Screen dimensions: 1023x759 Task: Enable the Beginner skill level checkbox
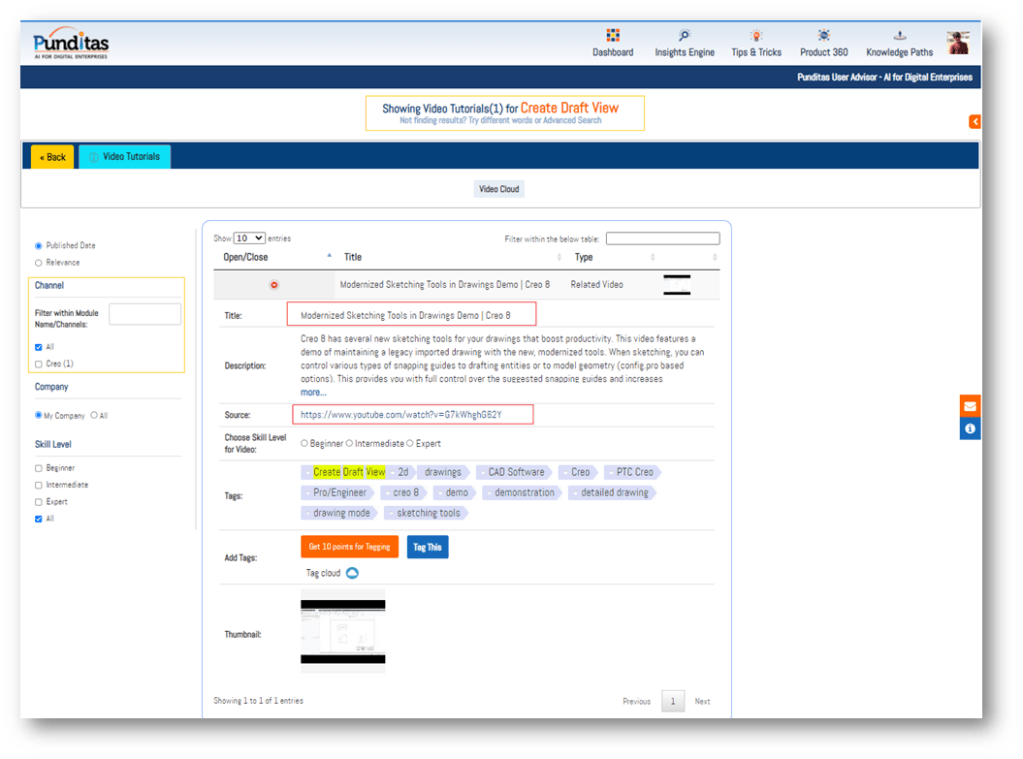[39, 468]
